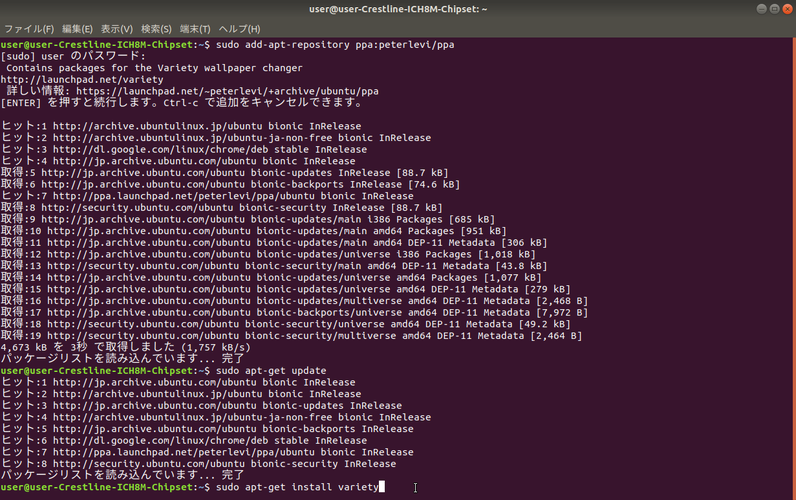Click the ヒット:3 bionic-updates InRelease line
Image resolution: width=796 pixels, height=500 pixels.
pos(202,406)
